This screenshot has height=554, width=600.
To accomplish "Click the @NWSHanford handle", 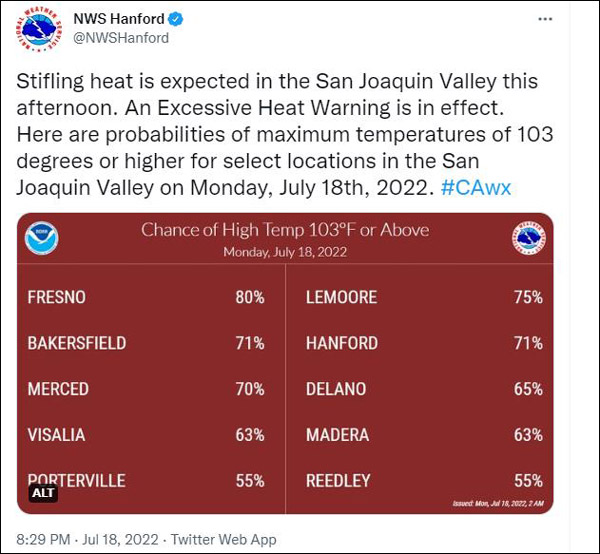I will (121, 38).
